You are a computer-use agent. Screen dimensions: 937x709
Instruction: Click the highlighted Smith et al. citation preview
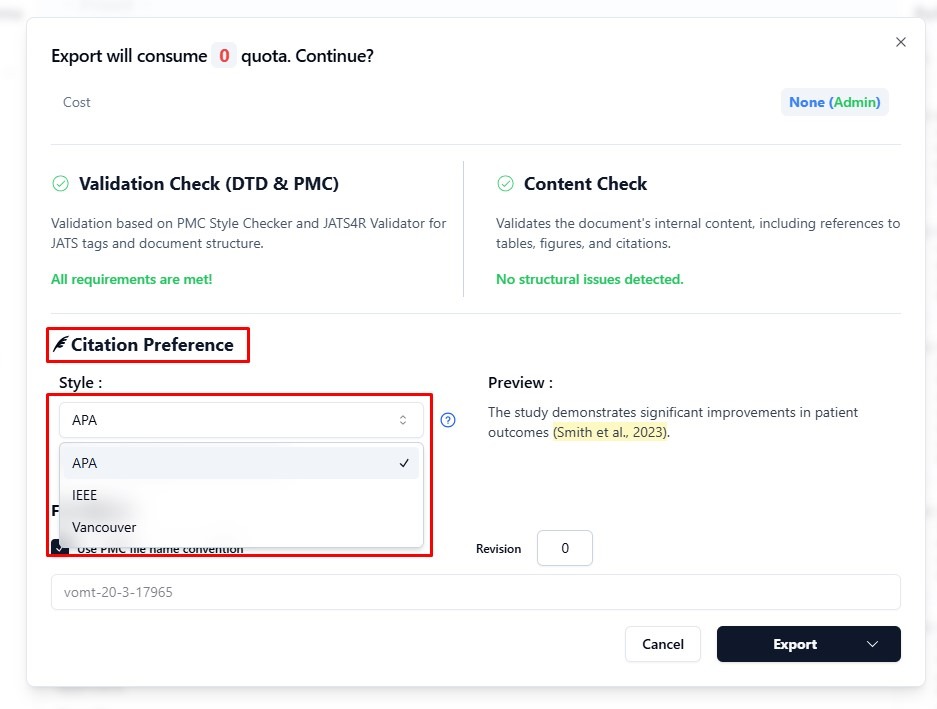(610, 433)
